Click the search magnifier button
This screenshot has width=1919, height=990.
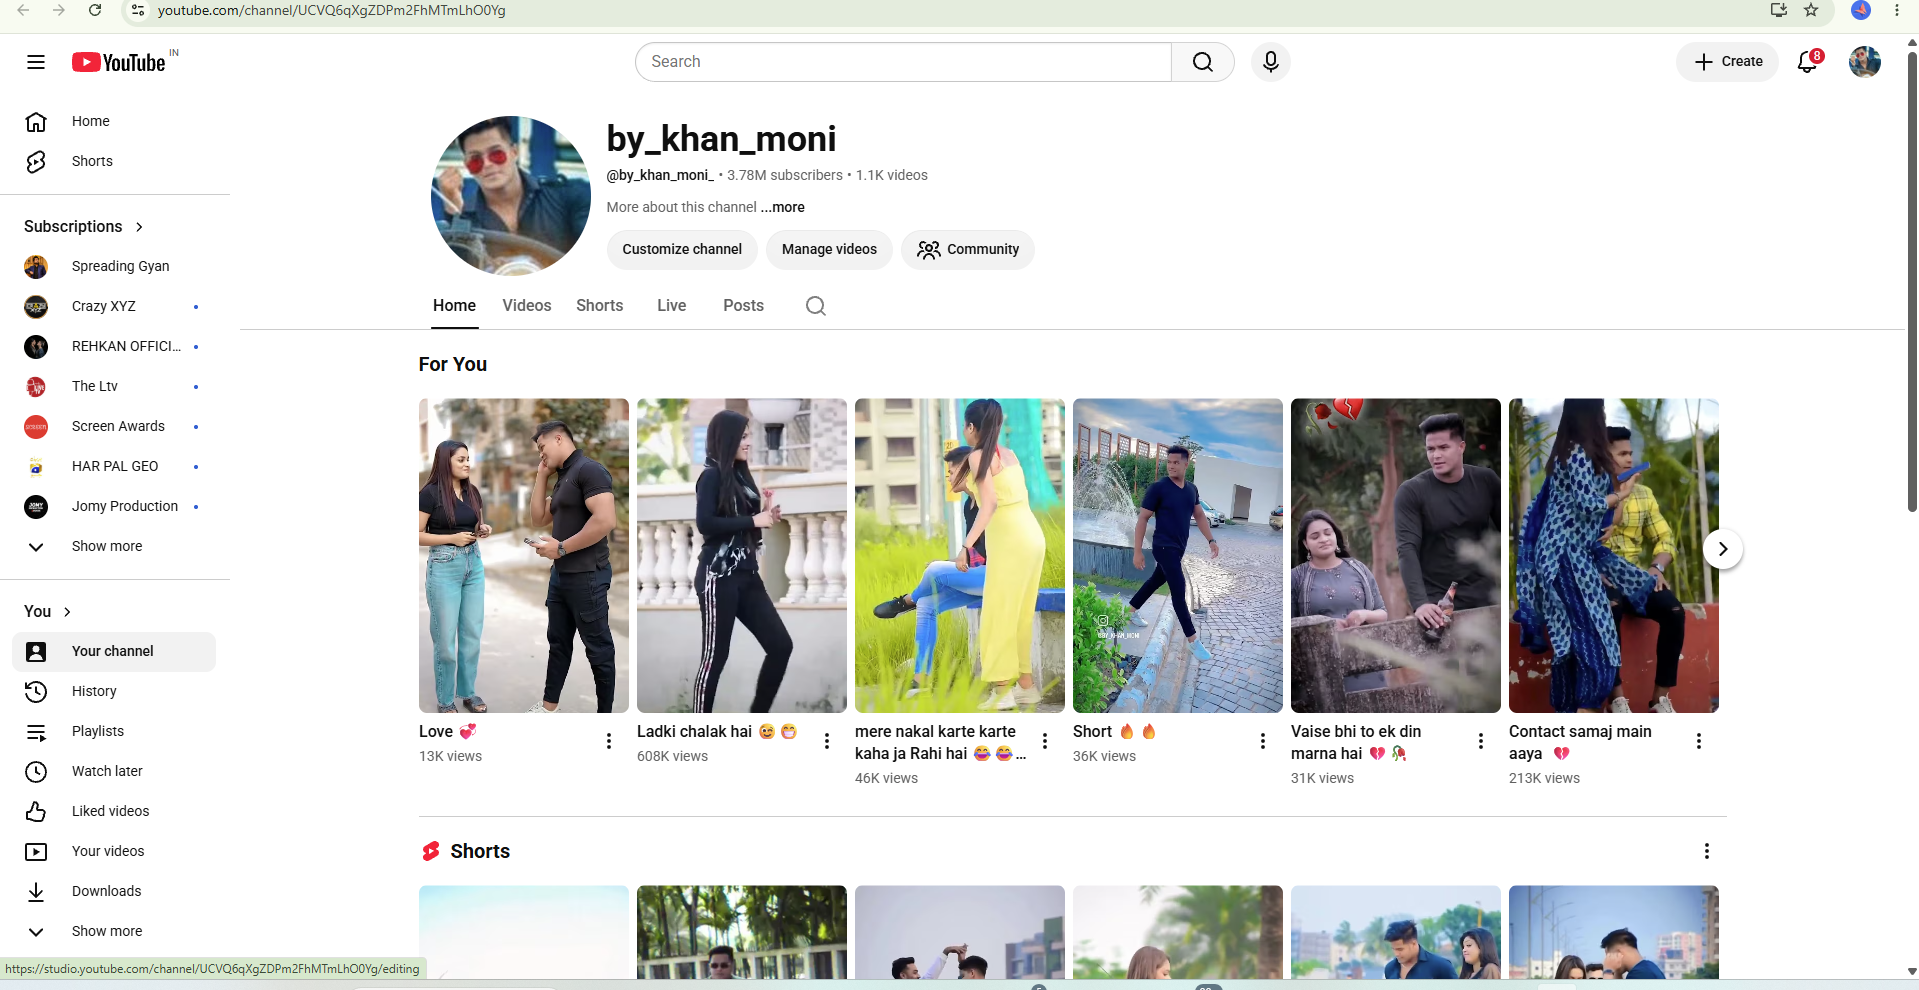[x=1203, y=62]
